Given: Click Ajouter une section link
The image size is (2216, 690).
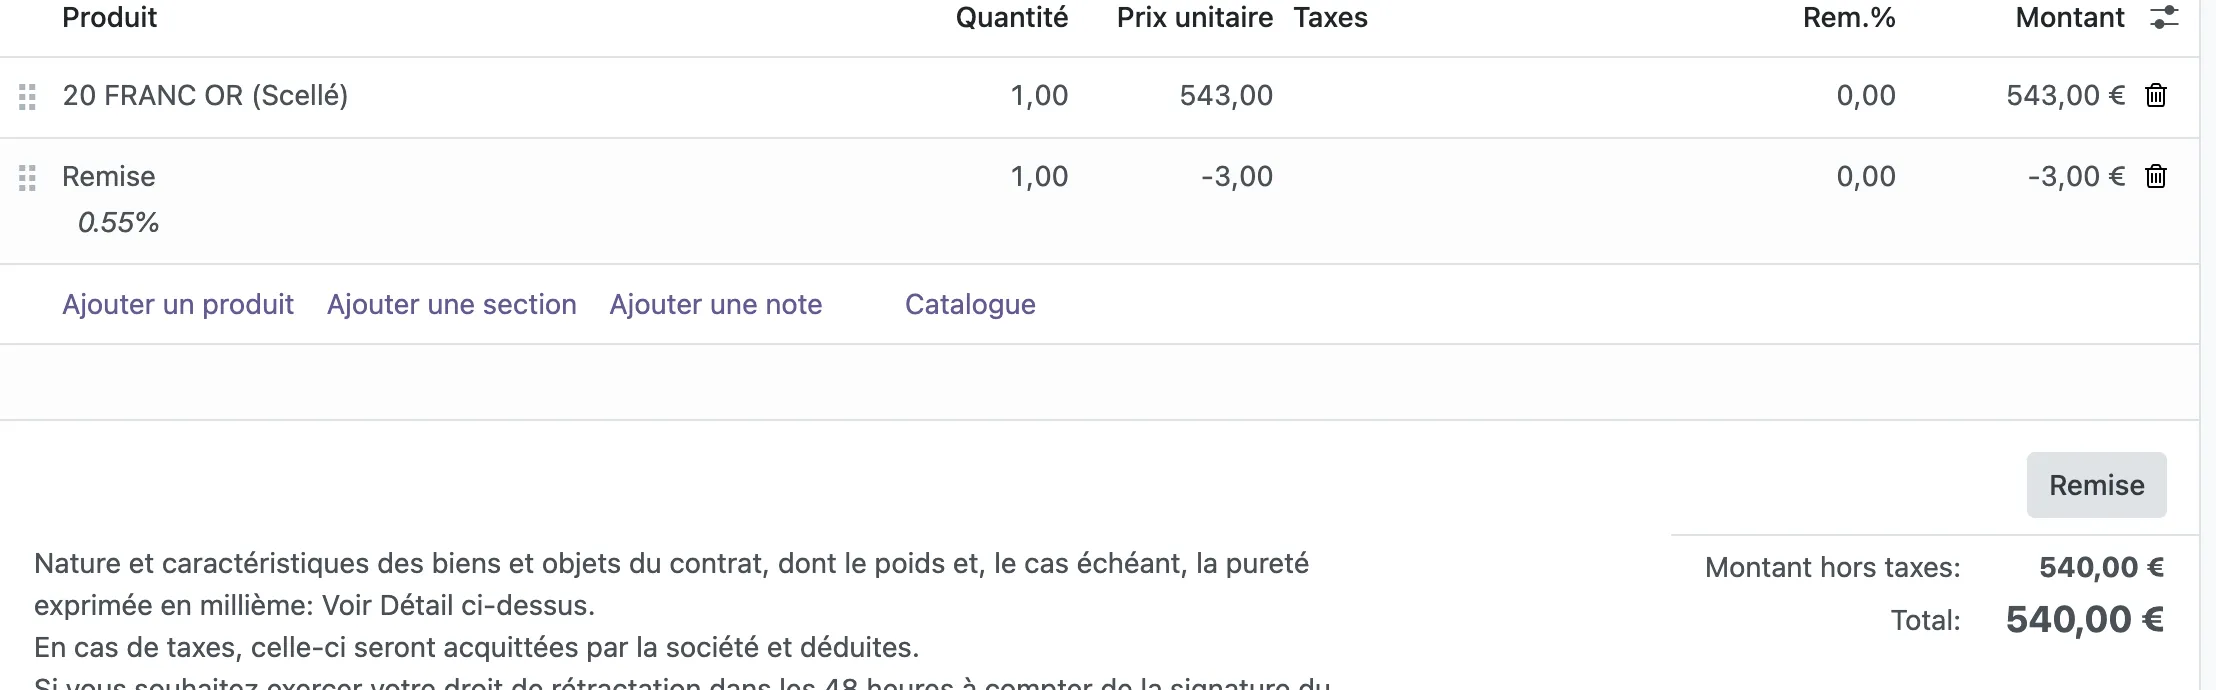Looking at the screenshot, I should pos(452,304).
